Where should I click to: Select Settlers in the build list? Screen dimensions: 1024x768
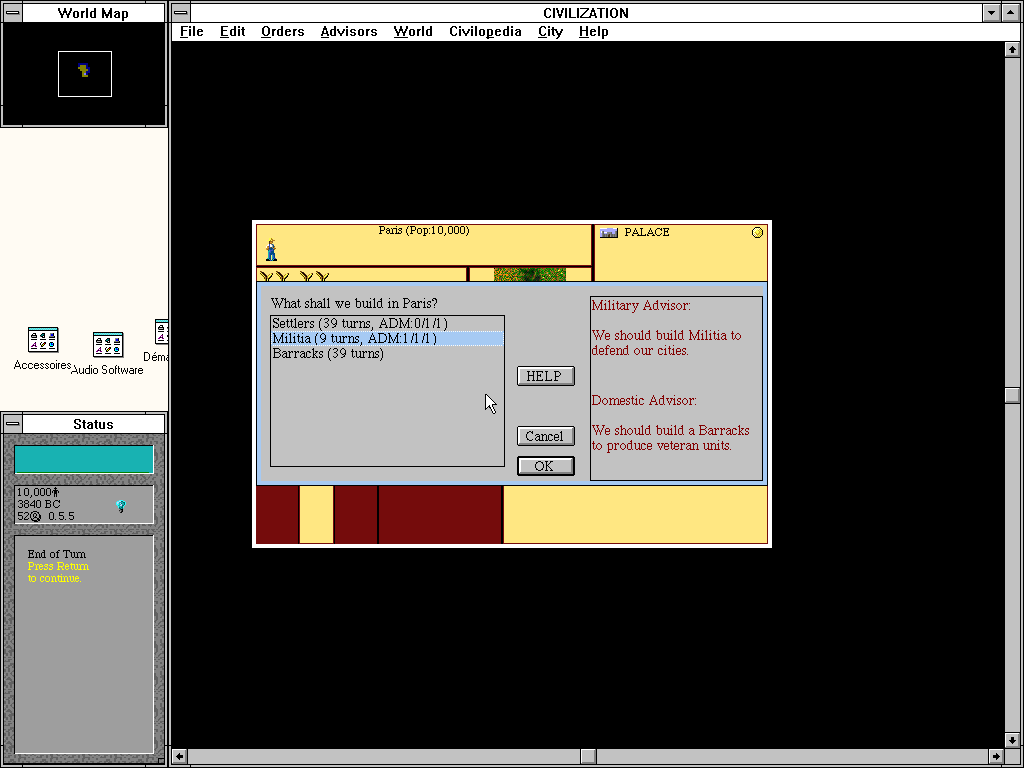pyautogui.click(x=387, y=323)
